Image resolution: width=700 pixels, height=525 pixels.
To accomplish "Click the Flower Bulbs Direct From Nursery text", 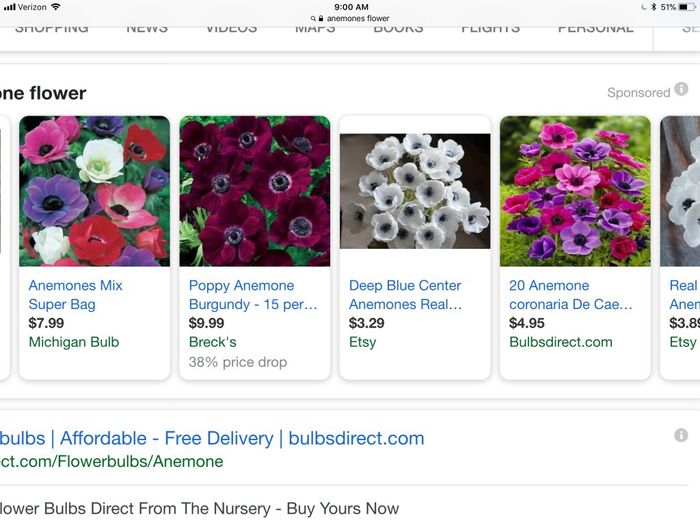I will (200, 508).
